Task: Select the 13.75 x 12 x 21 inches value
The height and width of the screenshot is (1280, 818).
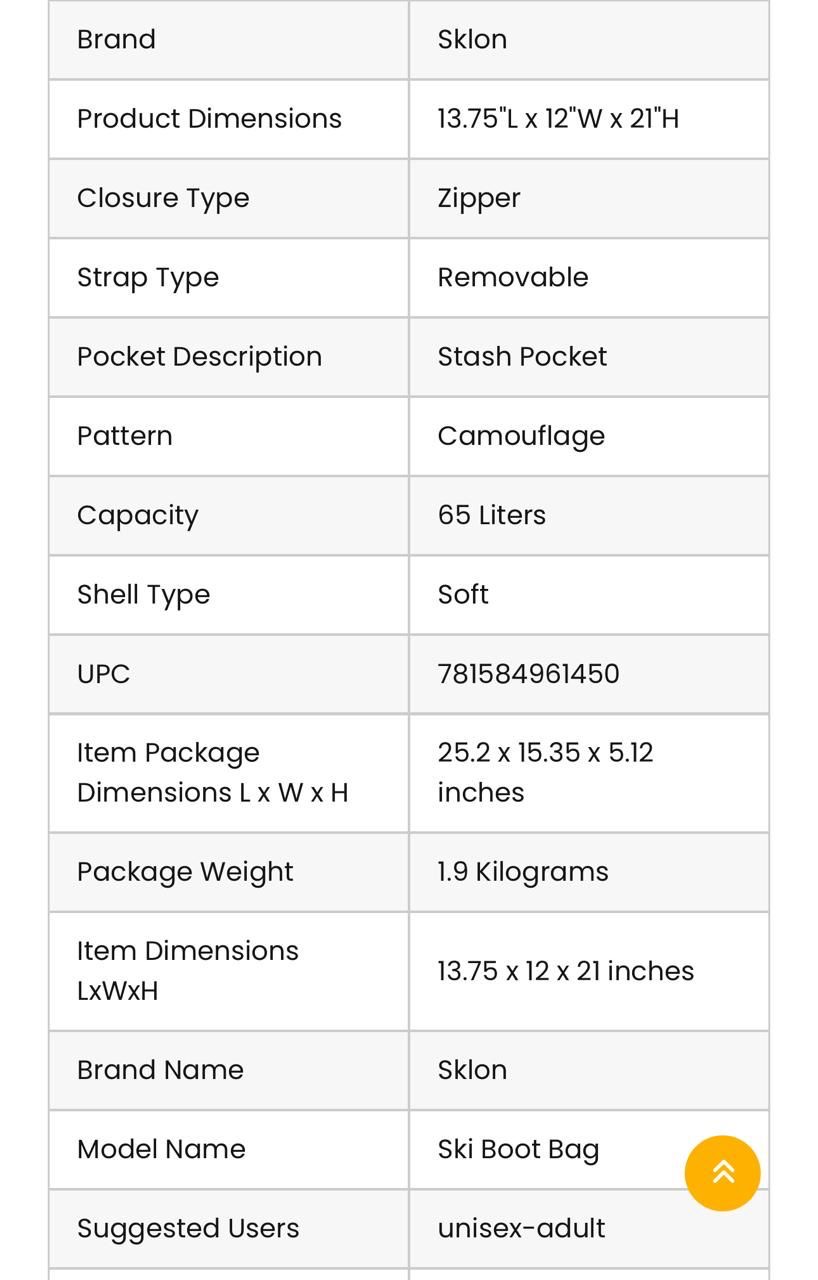Action: click(x=566, y=971)
